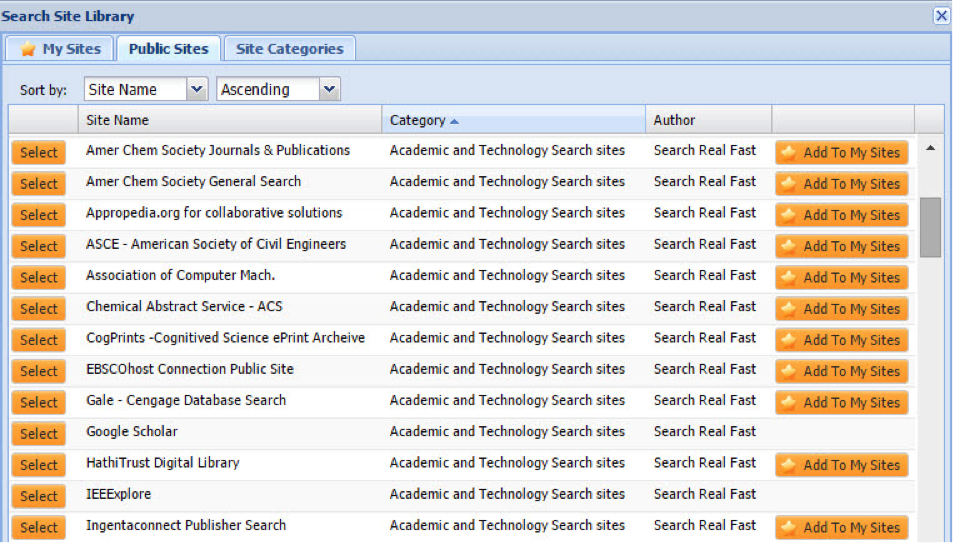
Task: Open the Site Name sort-by dropdown
Action: 196,89
